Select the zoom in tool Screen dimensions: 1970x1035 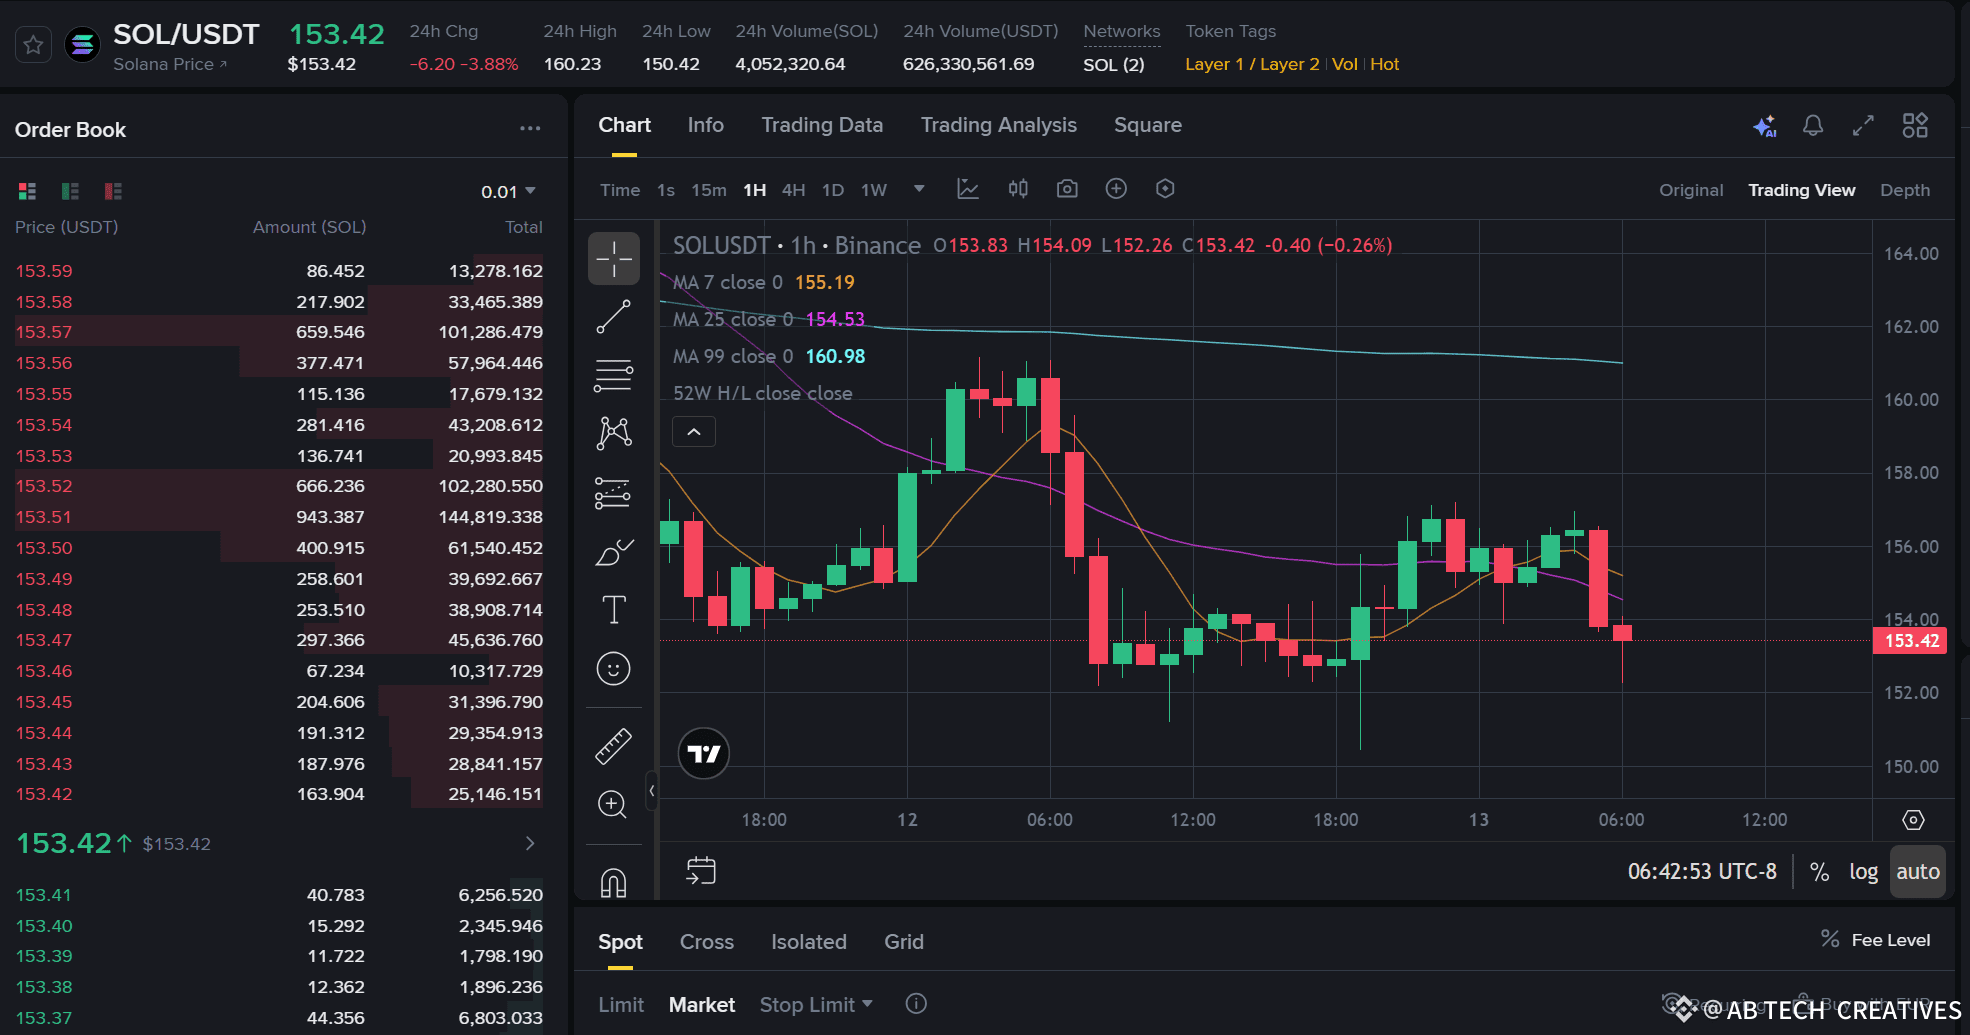point(612,804)
